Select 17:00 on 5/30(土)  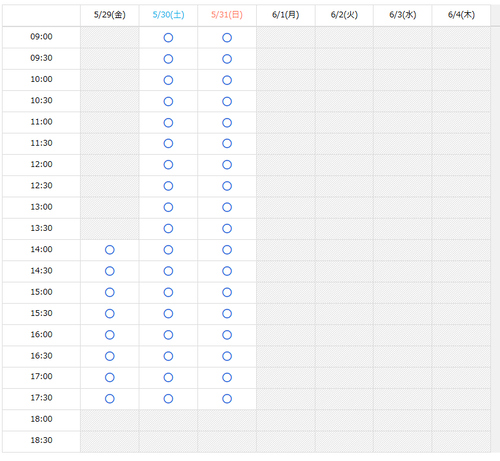(x=168, y=377)
